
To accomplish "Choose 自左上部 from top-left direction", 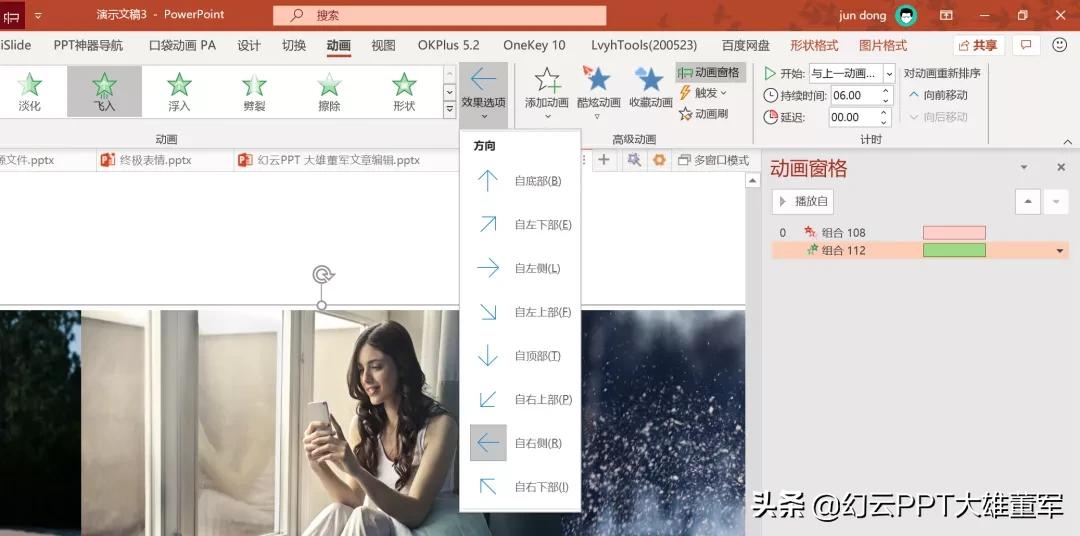I will 488,312.
